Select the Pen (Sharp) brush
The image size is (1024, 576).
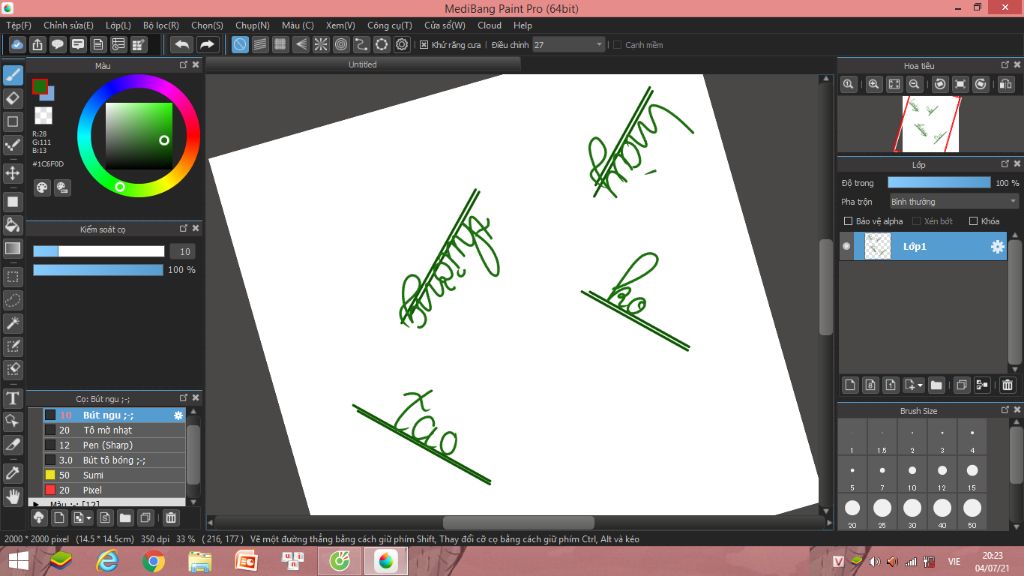108,445
